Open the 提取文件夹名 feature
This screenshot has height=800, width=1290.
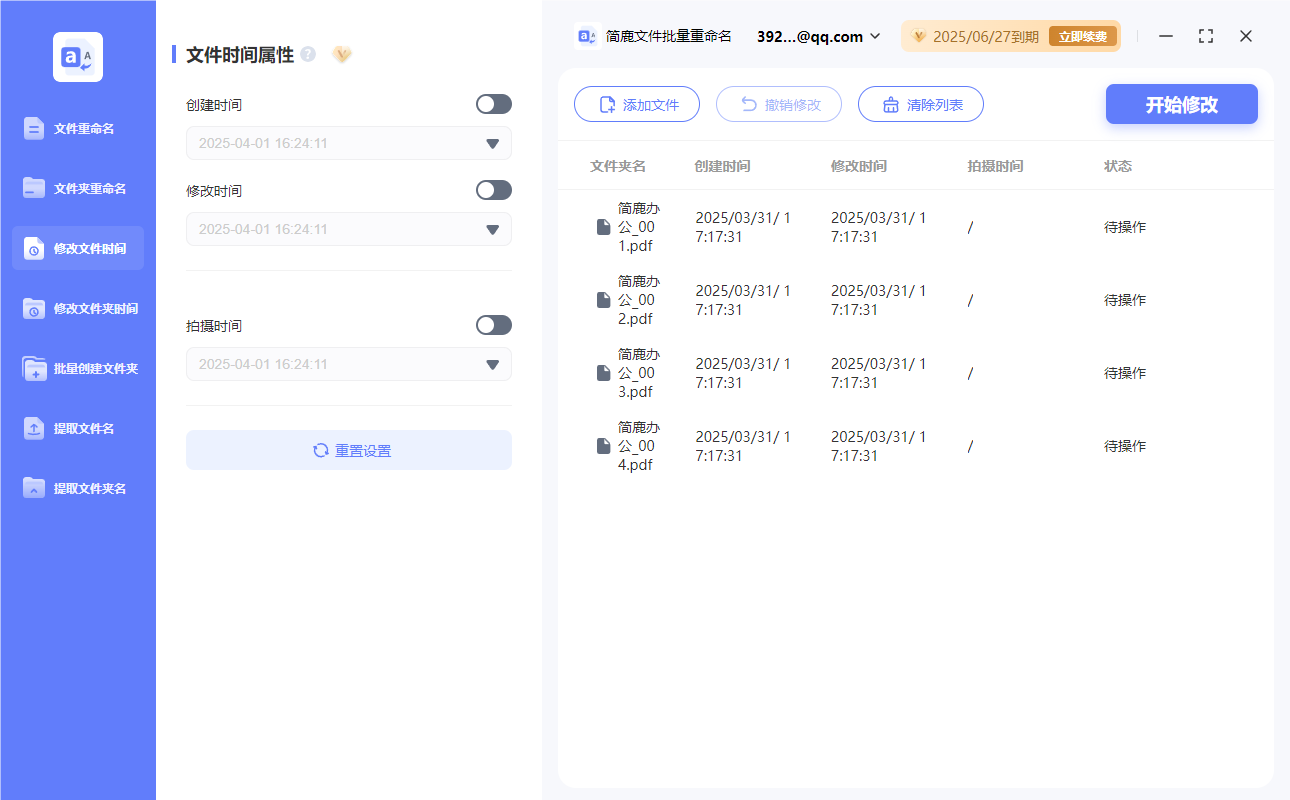pos(77,488)
